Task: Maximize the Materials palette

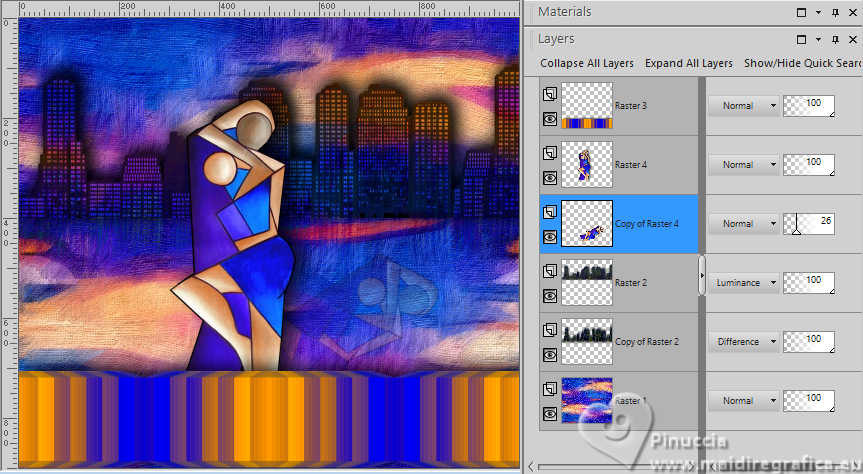Action: click(x=801, y=12)
